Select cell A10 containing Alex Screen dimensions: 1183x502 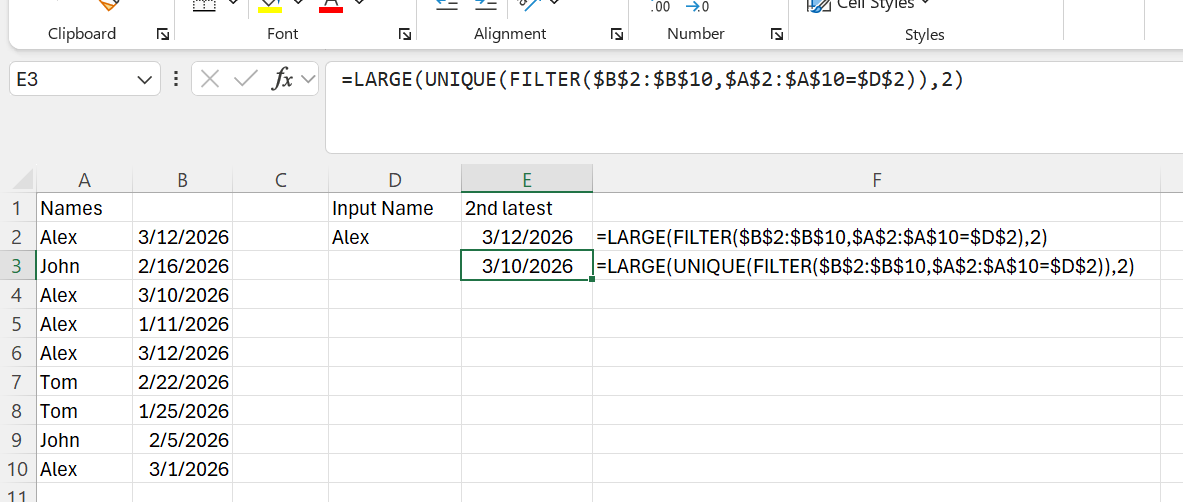84,469
